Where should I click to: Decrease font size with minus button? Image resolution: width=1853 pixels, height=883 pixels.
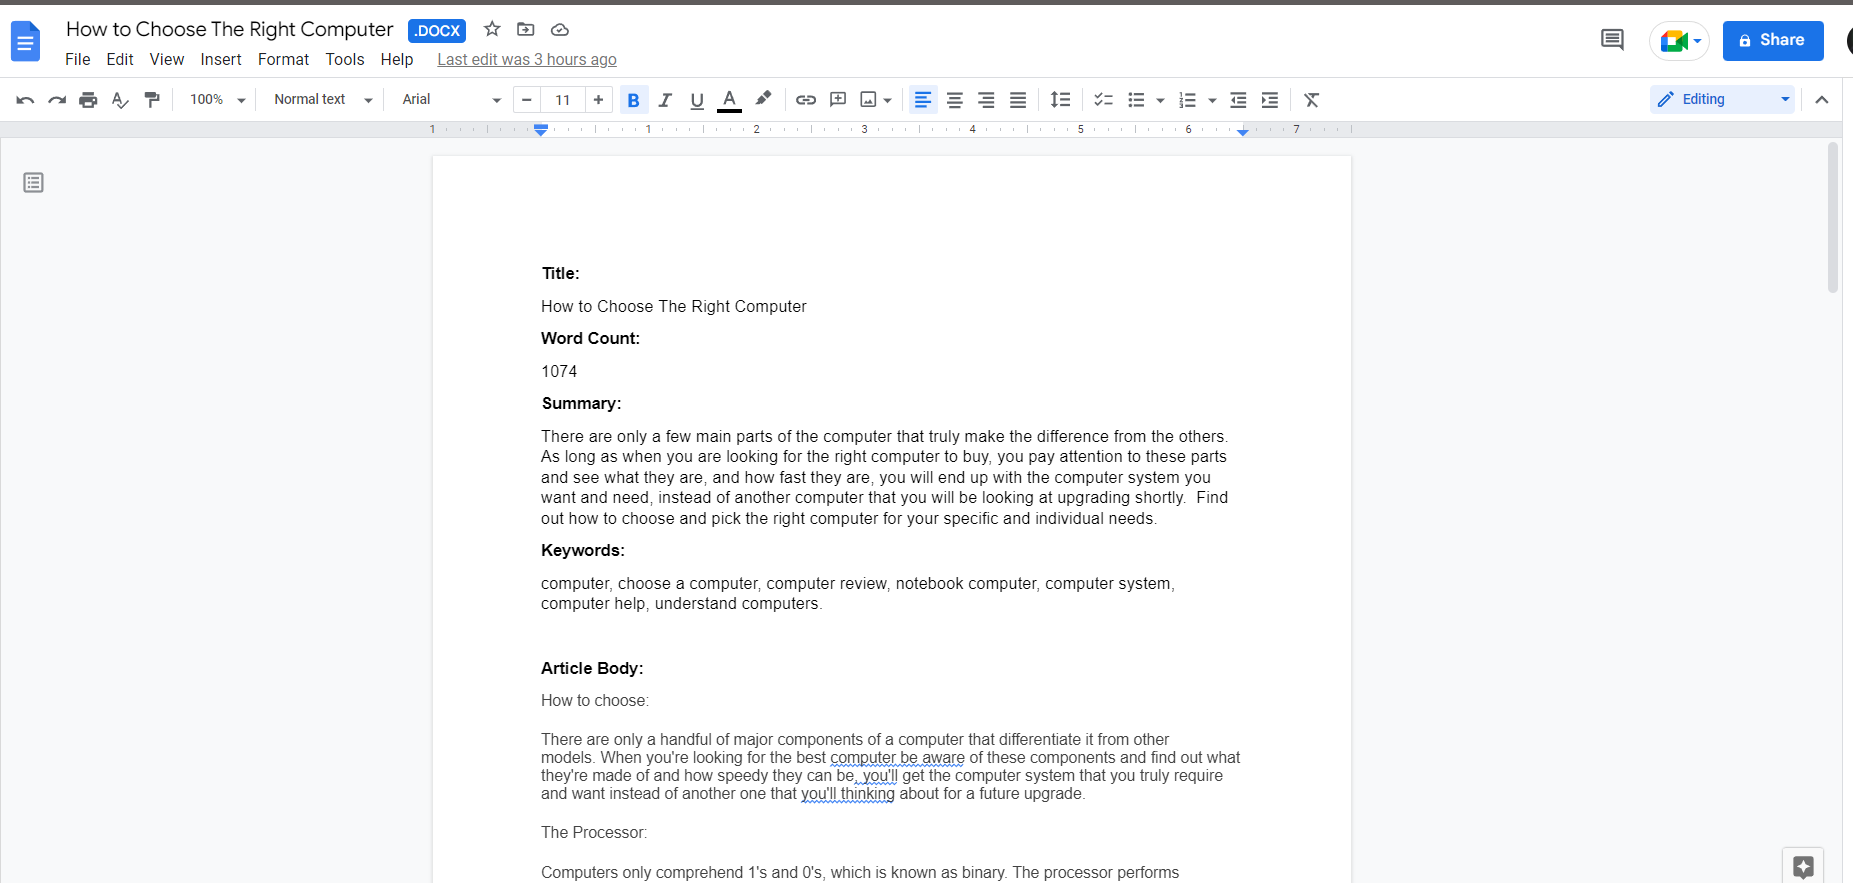point(527,100)
